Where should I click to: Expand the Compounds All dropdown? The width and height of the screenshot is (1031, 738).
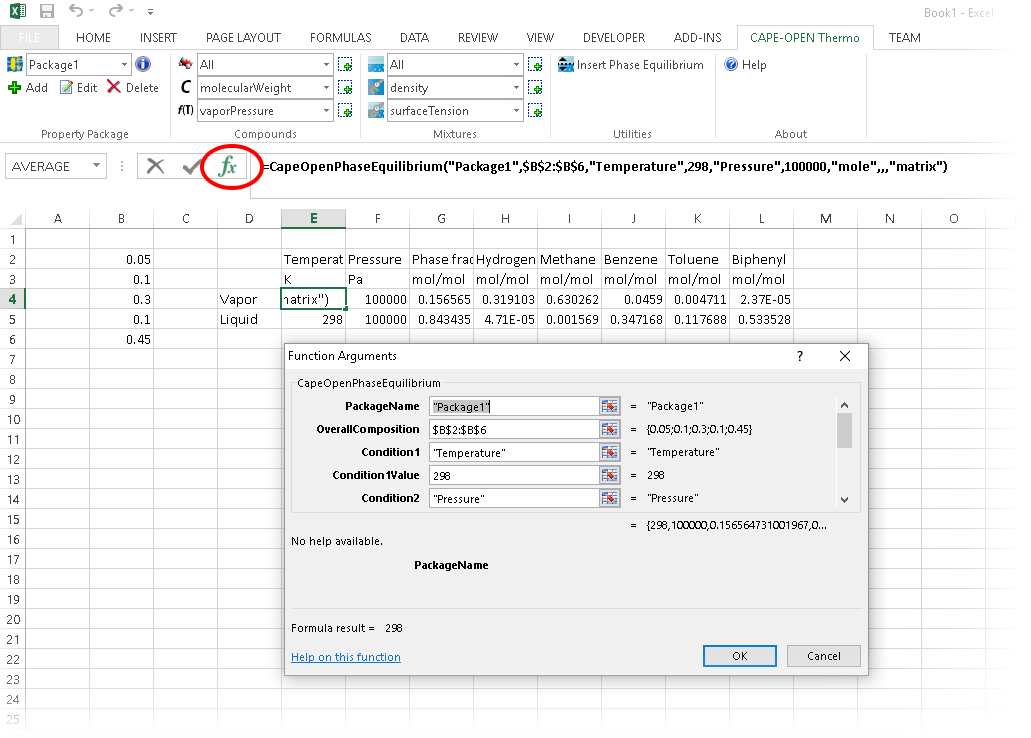326,64
